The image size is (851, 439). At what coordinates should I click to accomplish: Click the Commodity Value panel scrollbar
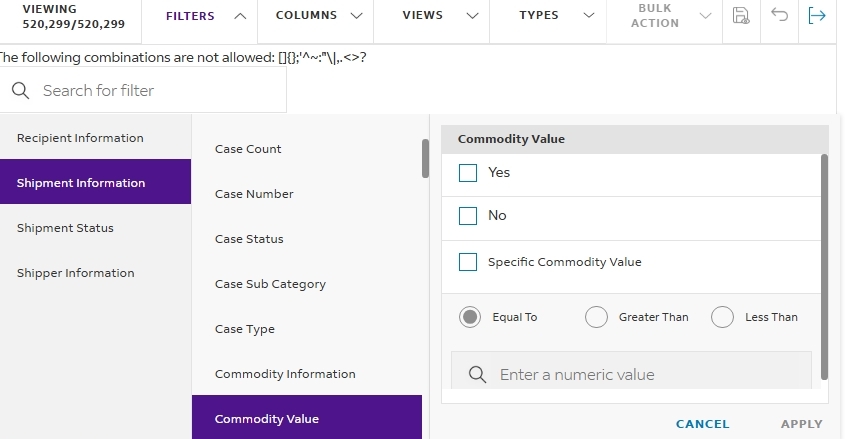(x=824, y=268)
